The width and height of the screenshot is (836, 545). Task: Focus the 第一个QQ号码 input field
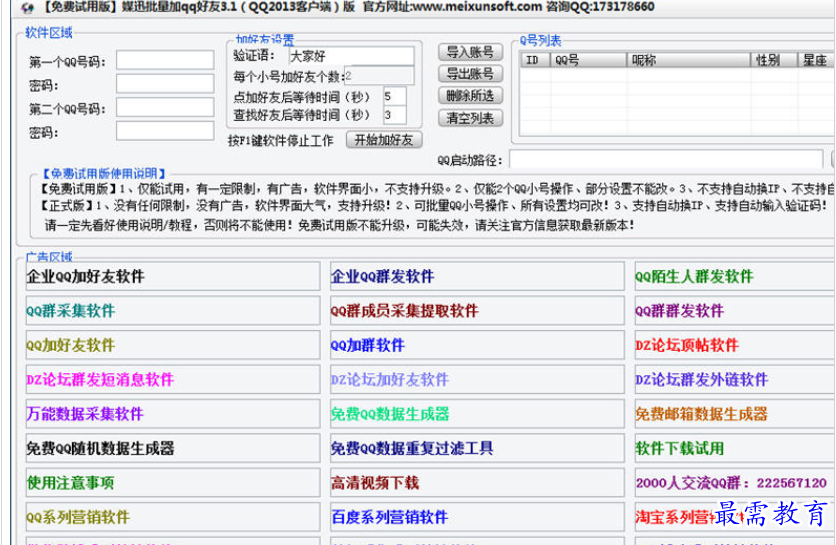click(165, 60)
